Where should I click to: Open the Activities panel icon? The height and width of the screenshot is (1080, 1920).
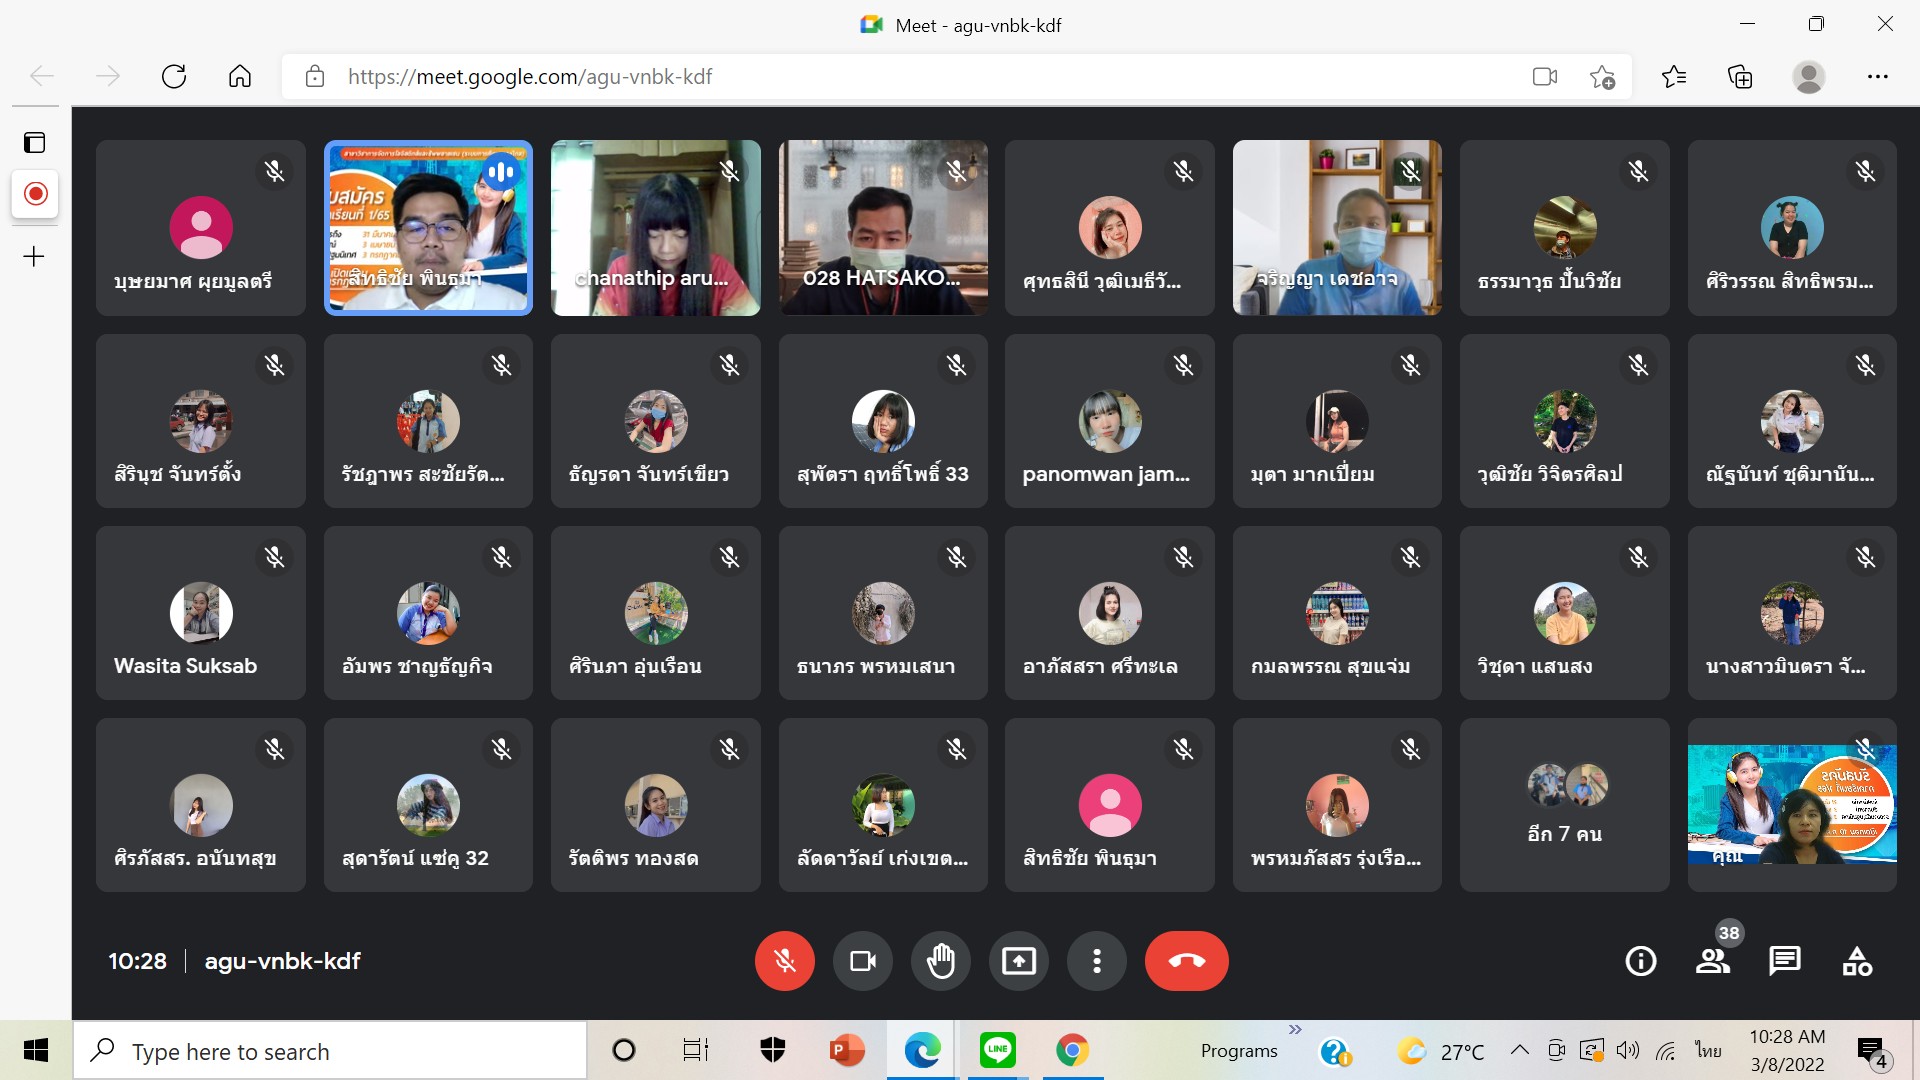pos(1857,961)
